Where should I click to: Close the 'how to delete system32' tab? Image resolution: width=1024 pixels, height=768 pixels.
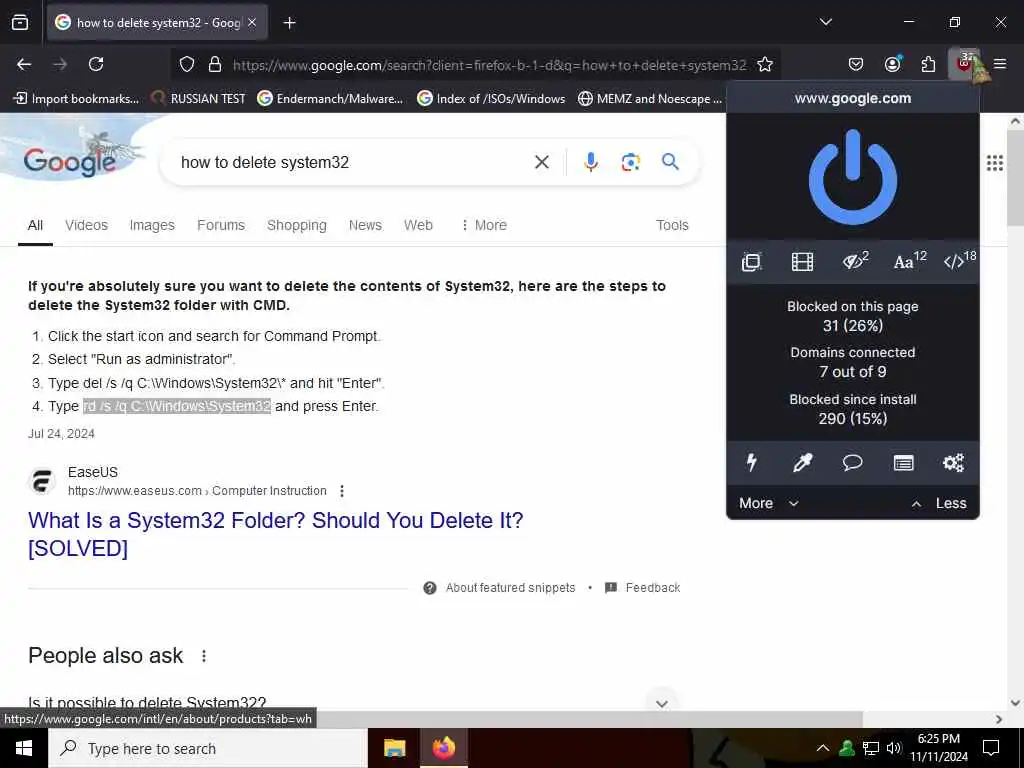point(252,22)
